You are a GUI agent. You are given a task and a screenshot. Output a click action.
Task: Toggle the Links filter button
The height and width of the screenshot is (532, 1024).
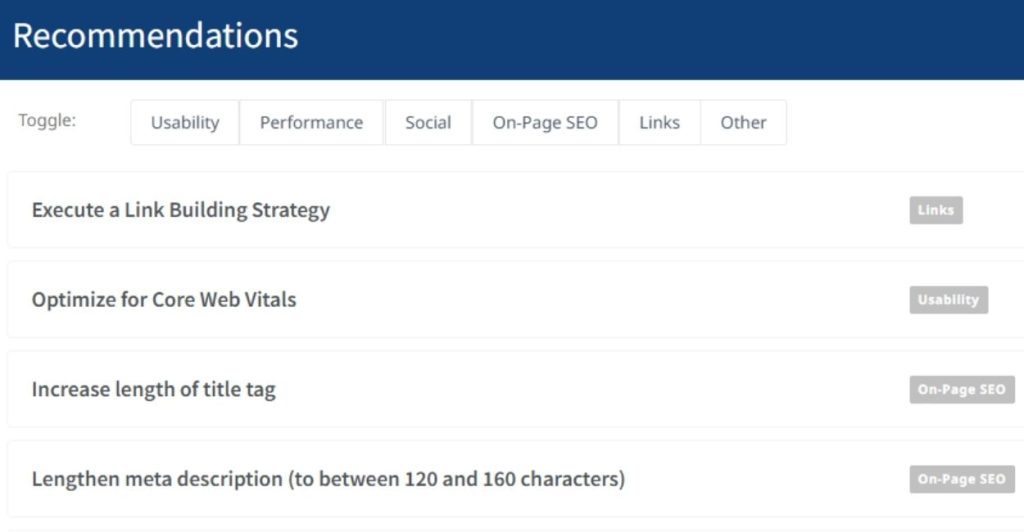tap(659, 123)
